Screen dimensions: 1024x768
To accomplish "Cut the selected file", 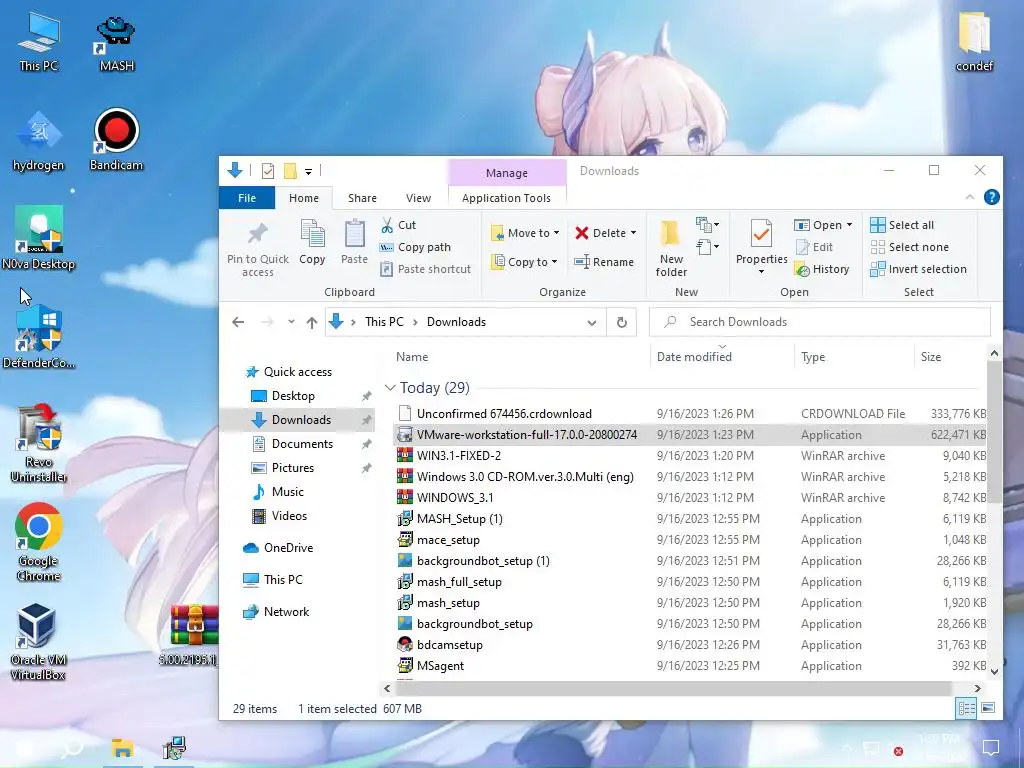I will pyautogui.click(x=399, y=225).
